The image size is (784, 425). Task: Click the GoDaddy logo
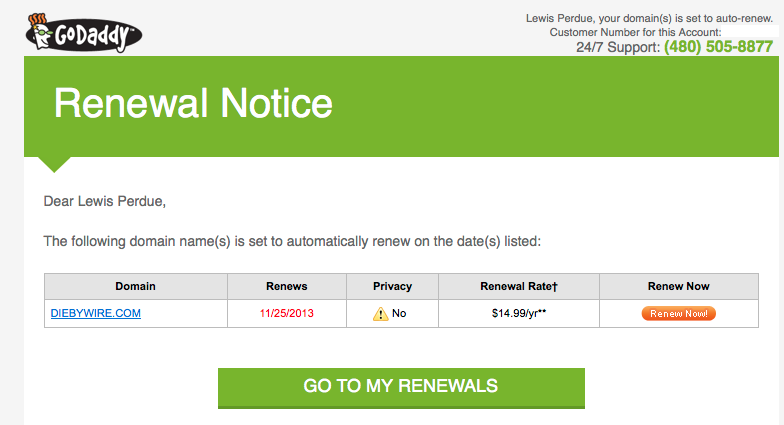tap(84, 33)
